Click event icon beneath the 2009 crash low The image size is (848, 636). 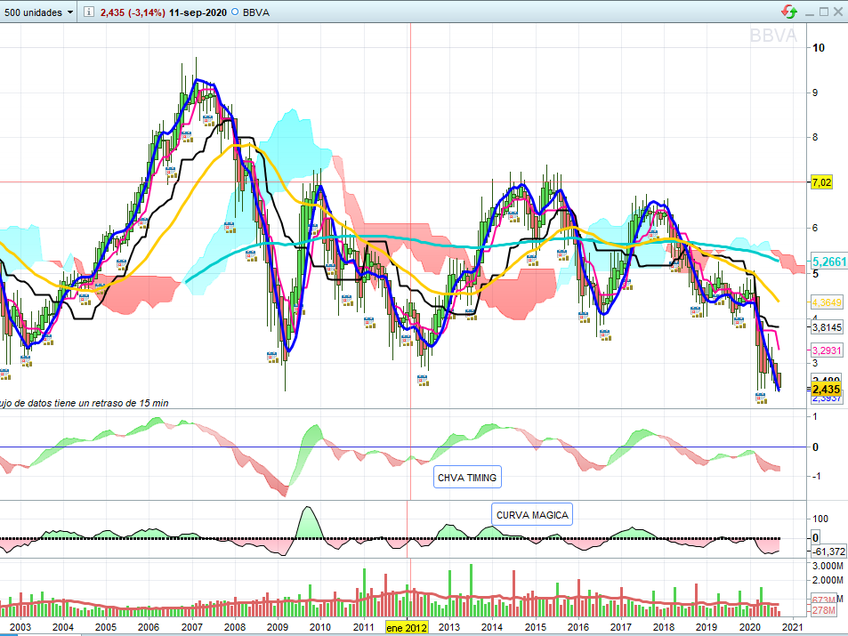(x=273, y=357)
